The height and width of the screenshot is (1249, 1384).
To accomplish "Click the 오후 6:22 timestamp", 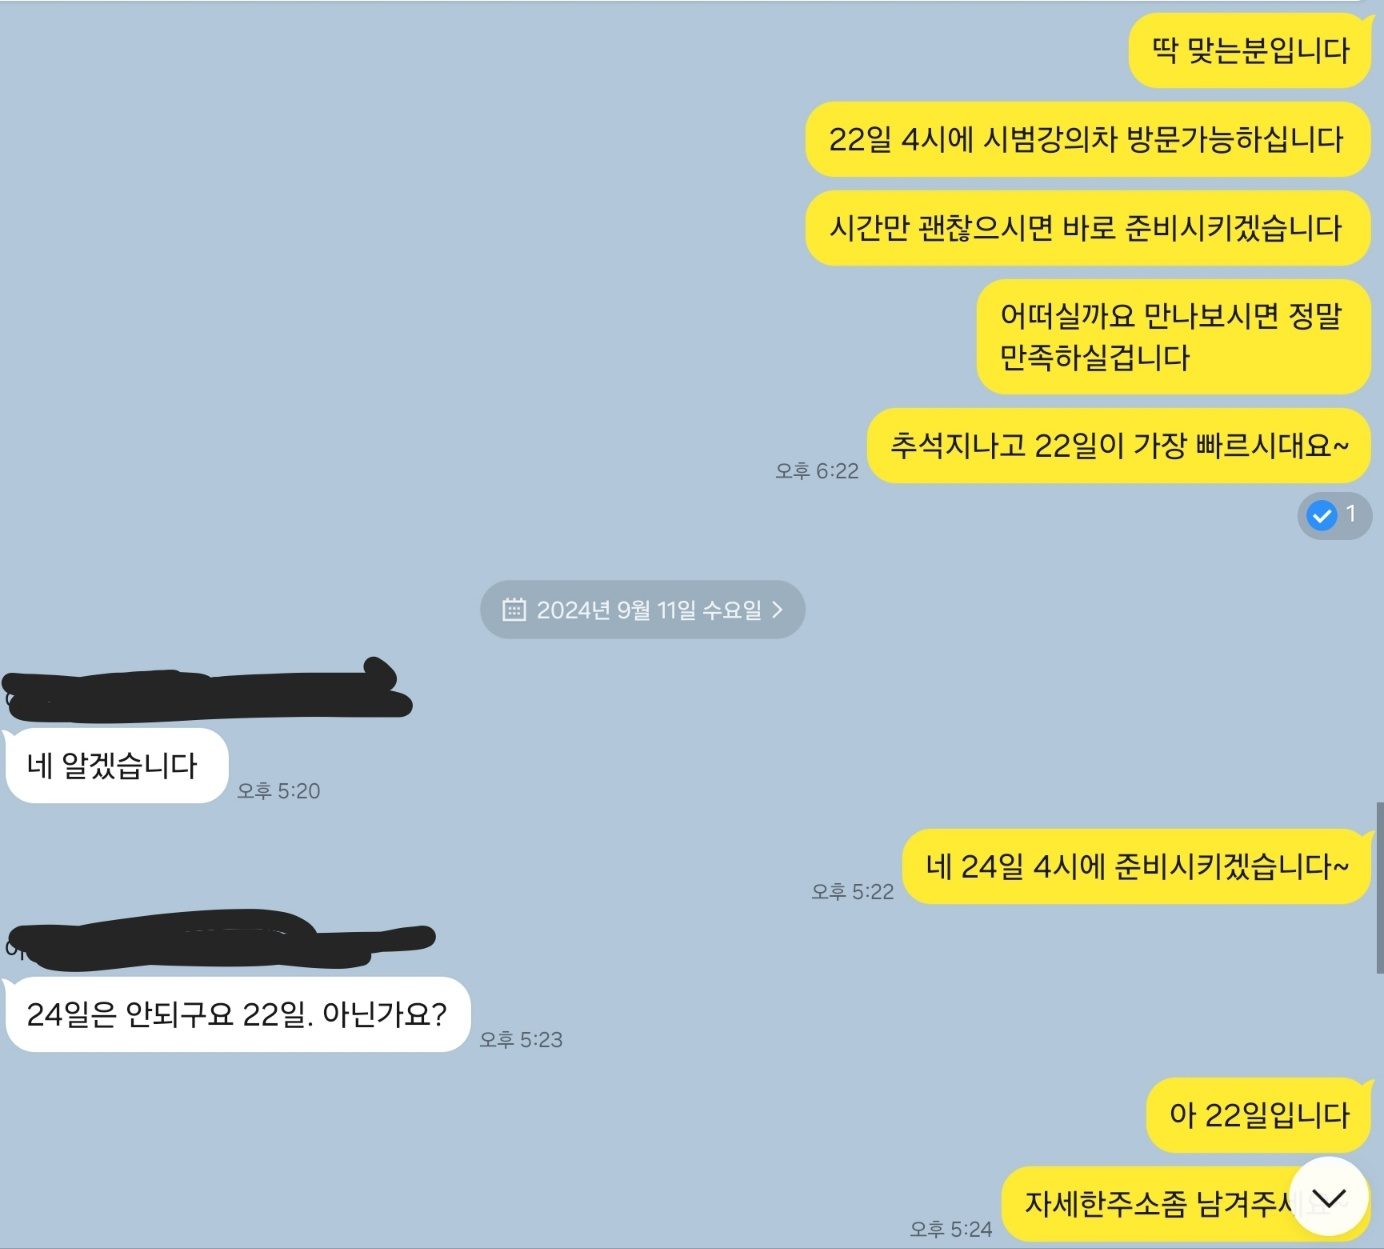I will pos(816,471).
